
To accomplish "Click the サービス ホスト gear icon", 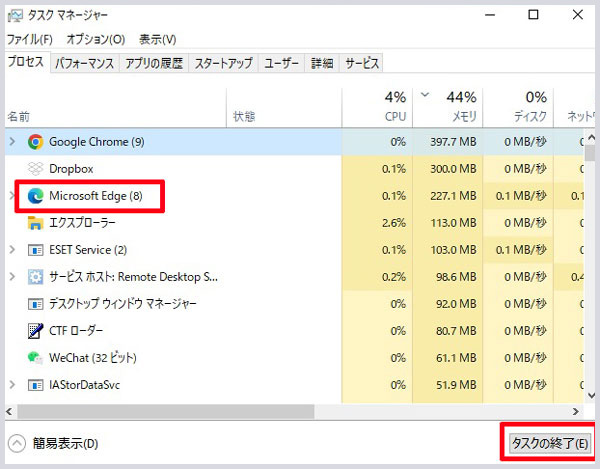I will [x=36, y=277].
